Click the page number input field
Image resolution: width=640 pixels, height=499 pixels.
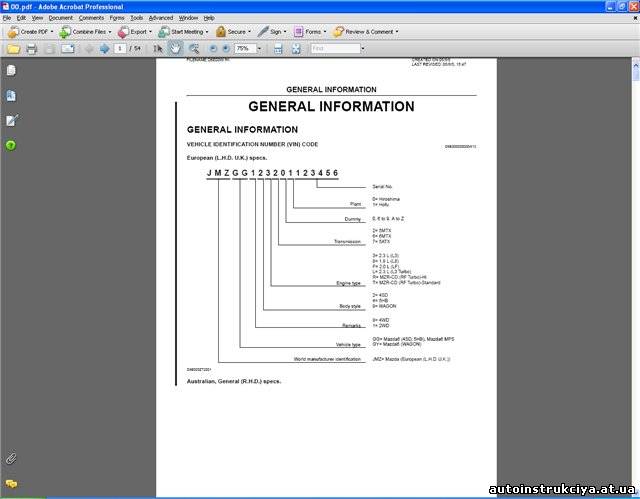click(120, 49)
